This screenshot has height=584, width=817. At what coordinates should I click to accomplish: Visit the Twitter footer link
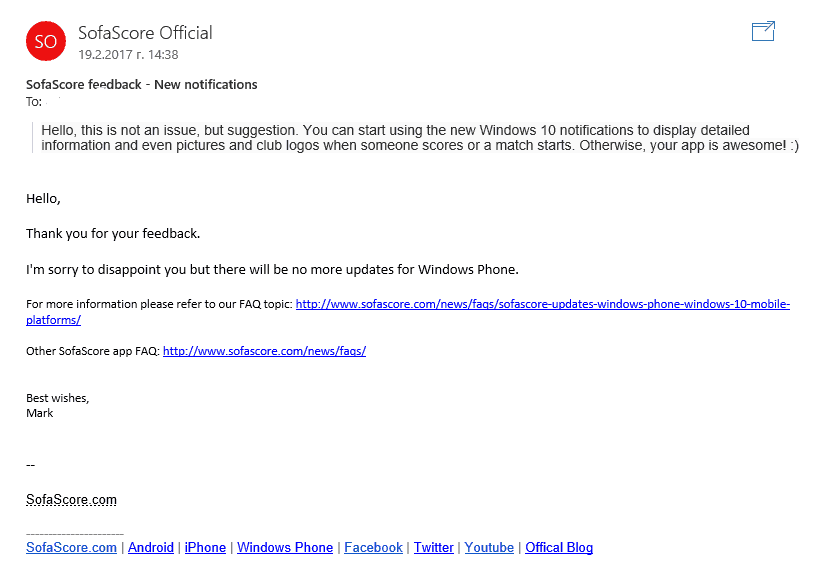[x=434, y=548]
